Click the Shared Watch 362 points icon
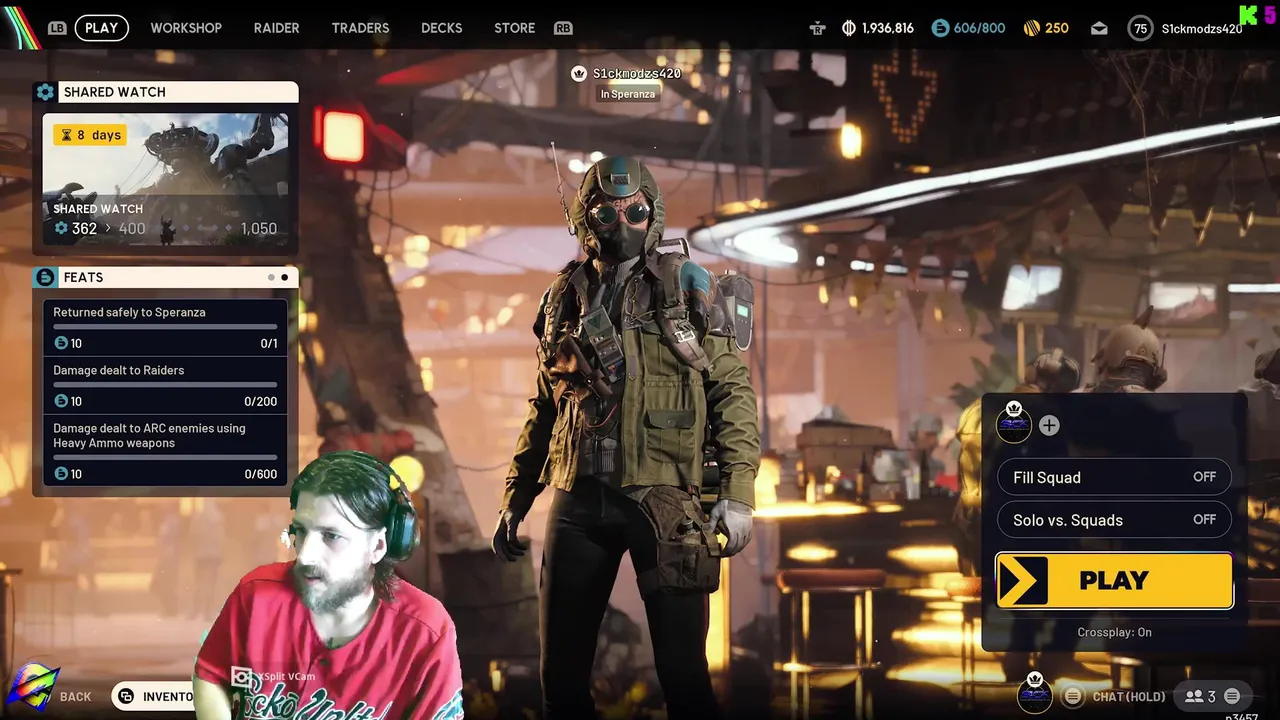 61,228
